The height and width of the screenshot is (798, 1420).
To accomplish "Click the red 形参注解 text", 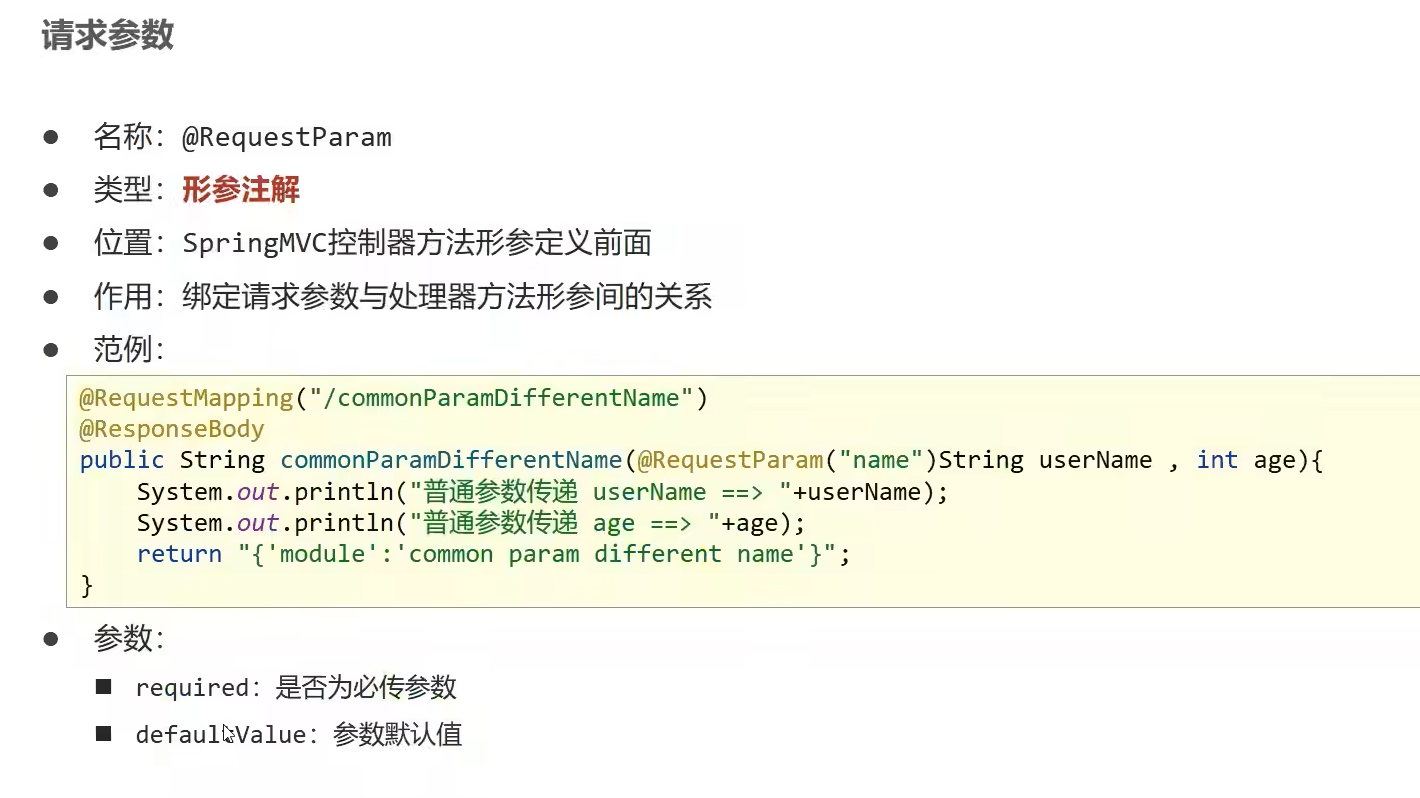I will (241, 190).
